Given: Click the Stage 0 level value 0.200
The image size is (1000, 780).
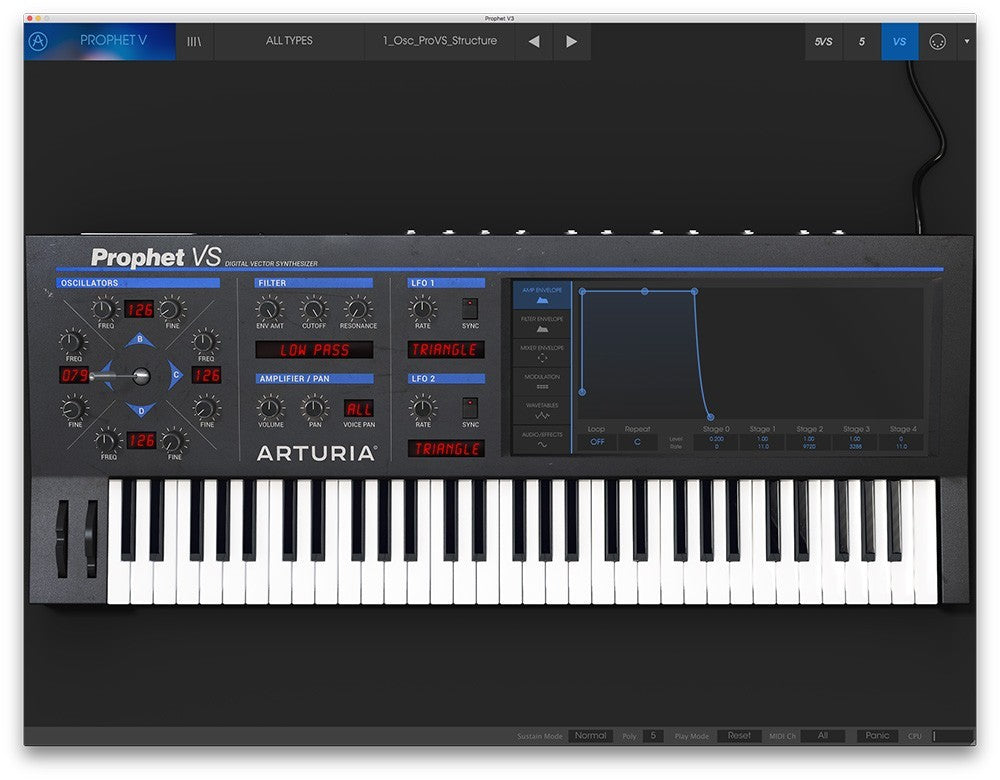Looking at the screenshot, I should click(x=716, y=439).
